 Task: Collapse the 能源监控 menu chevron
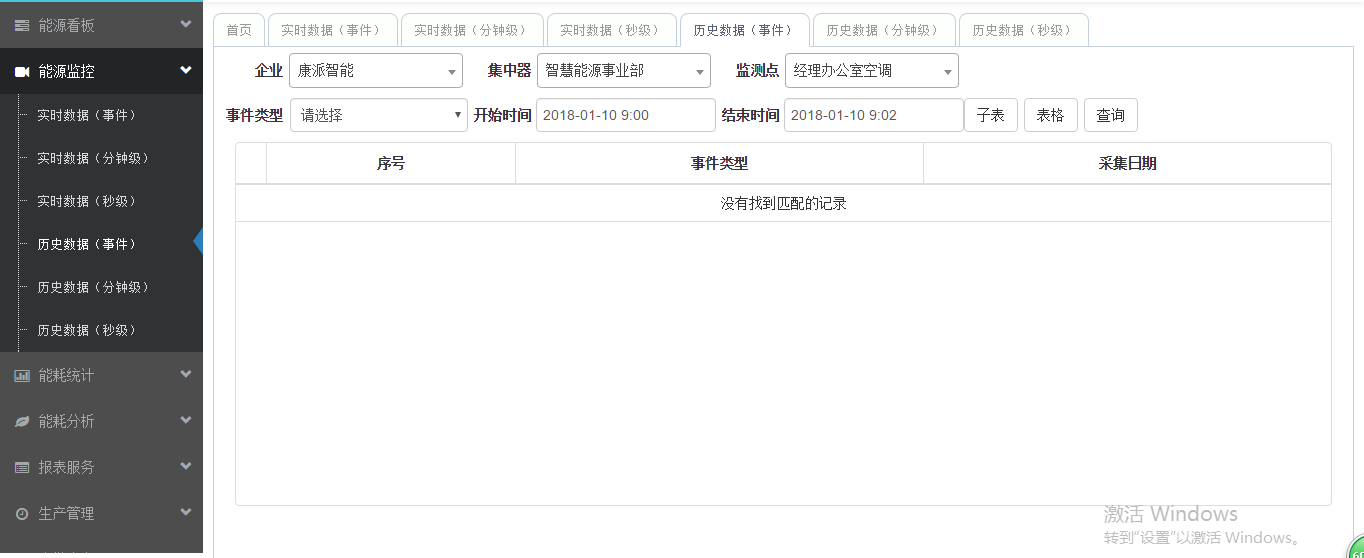click(x=185, y=71)
